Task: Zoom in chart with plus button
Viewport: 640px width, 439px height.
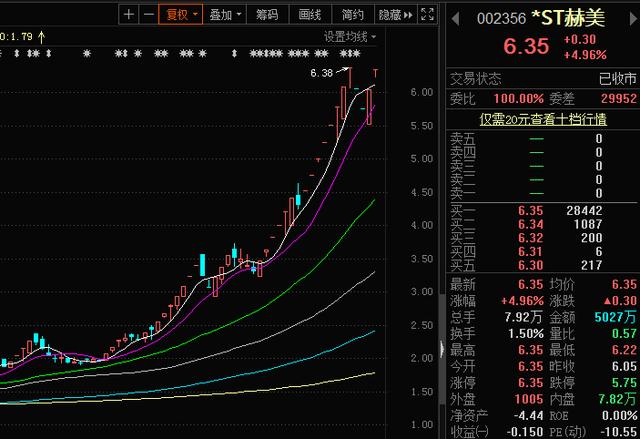Action: [x=129, y=15]
